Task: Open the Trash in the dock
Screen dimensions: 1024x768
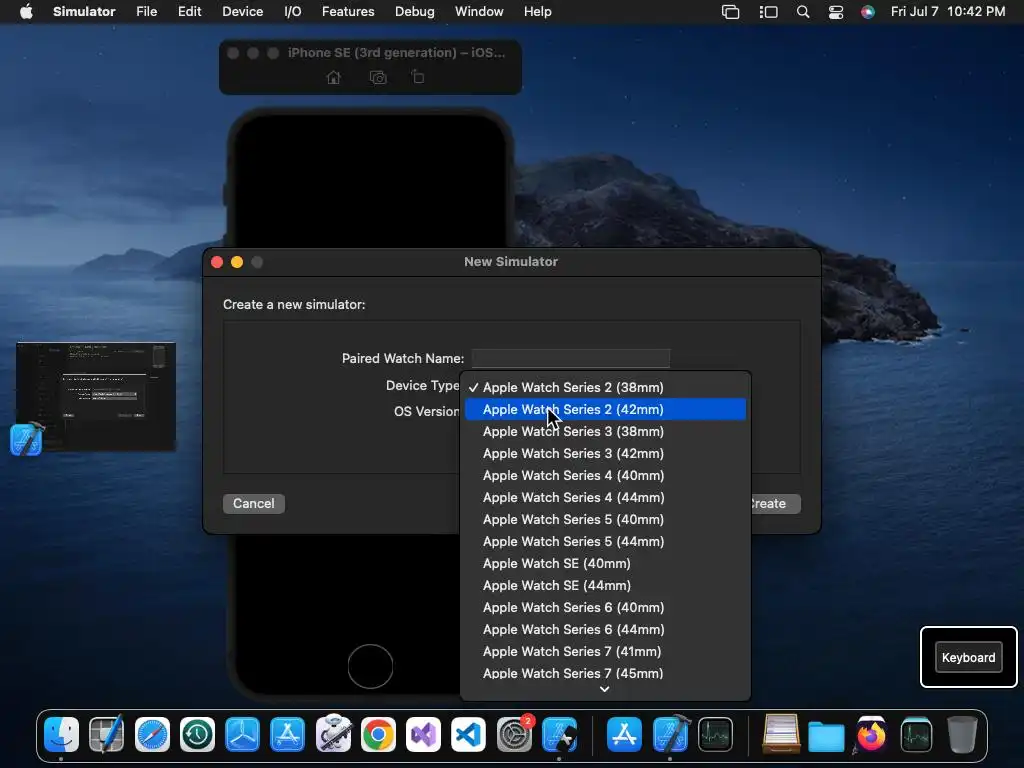Action: click(961, 734)
